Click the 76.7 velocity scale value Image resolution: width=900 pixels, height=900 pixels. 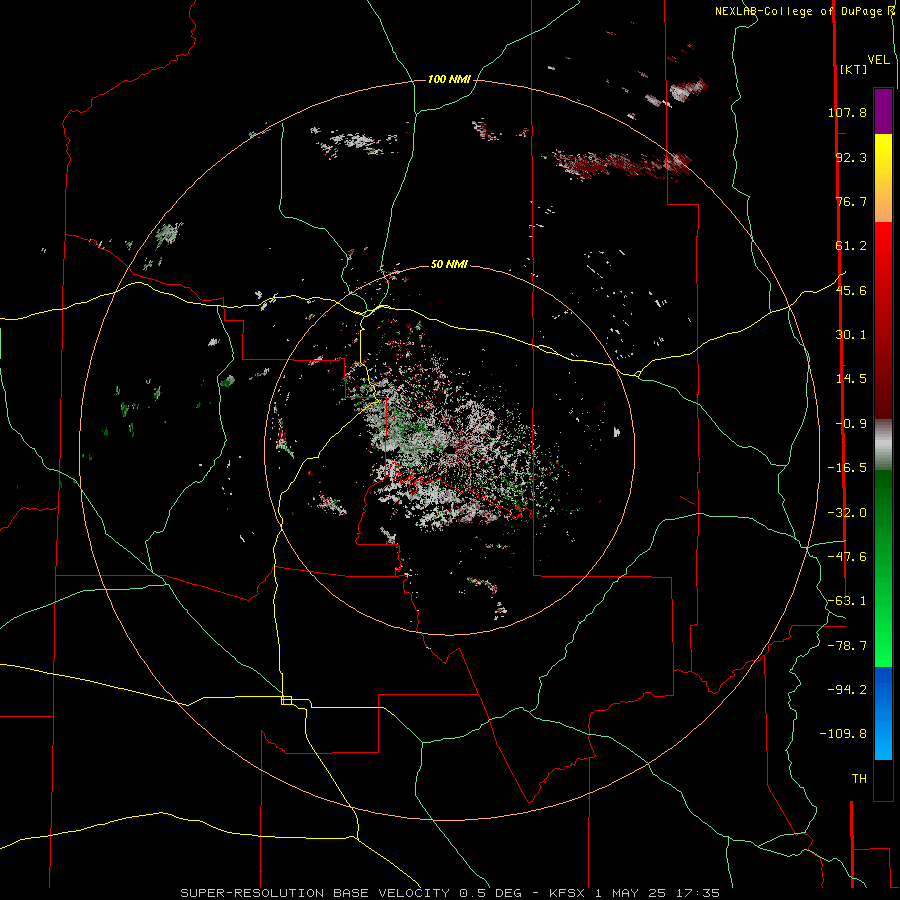click(x=851, y=201)
